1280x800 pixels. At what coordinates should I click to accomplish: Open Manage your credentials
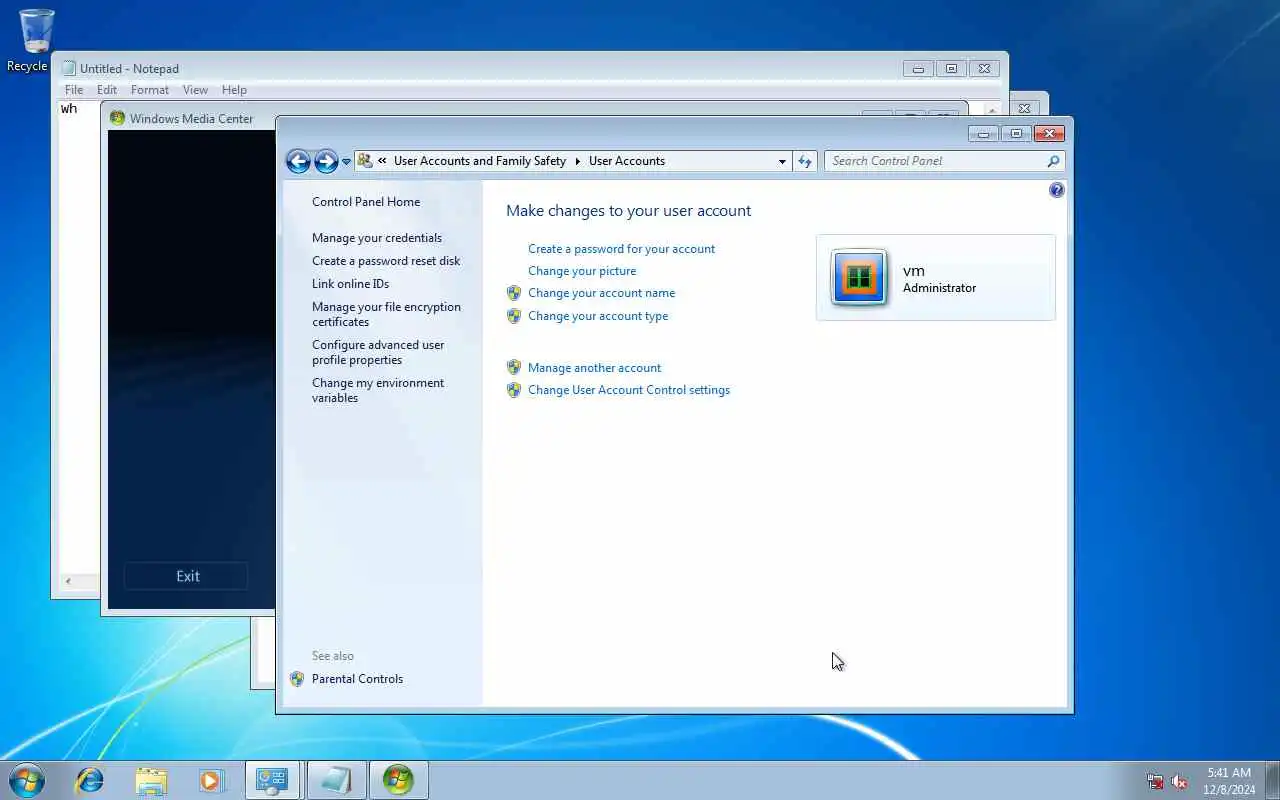(x=377, y=238)
